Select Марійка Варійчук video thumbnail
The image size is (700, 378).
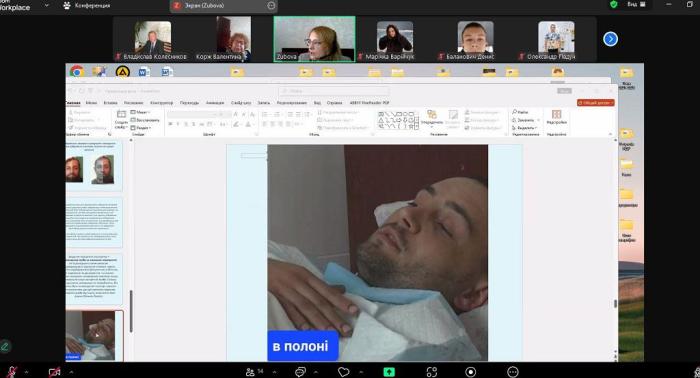click(x=395, y=39)
